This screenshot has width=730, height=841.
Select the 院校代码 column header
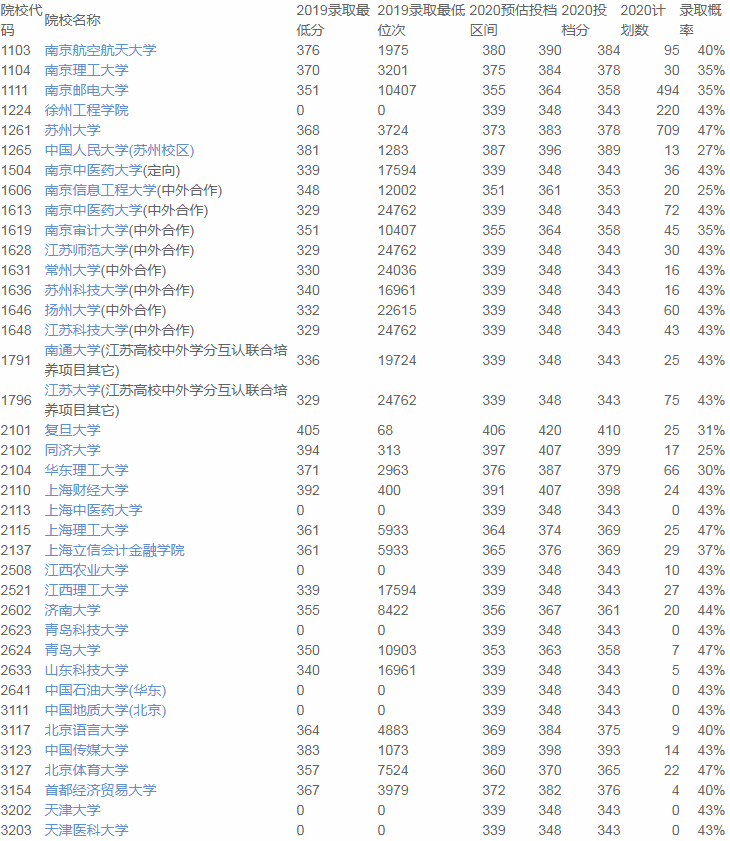21,20
